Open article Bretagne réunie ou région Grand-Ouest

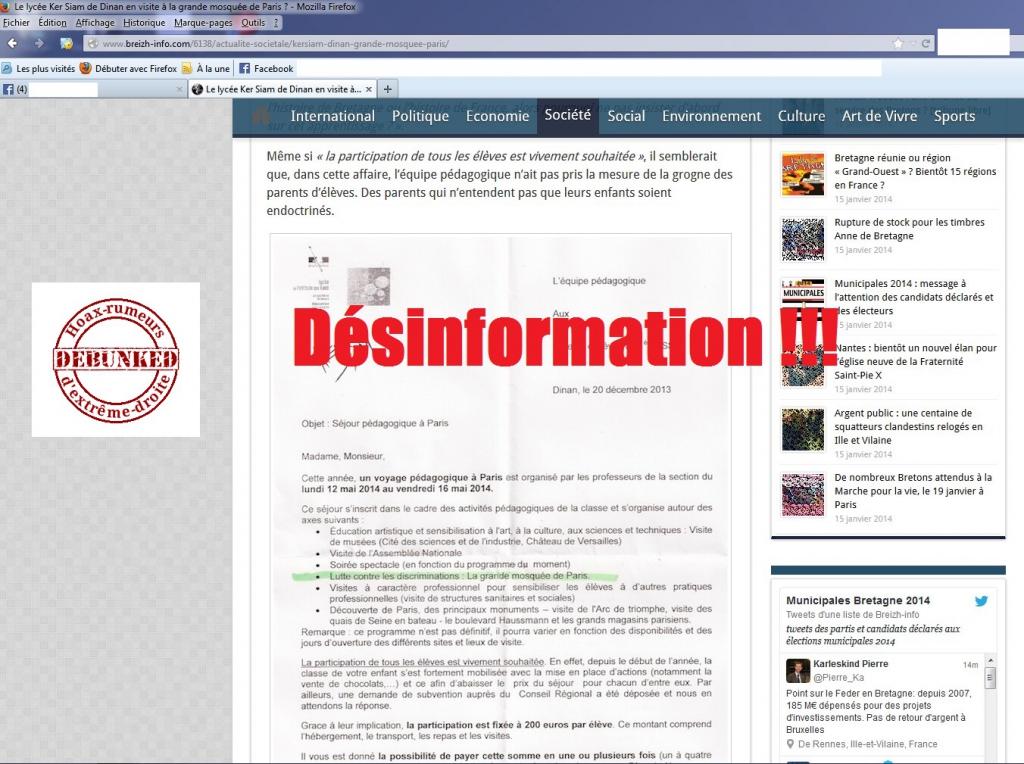click(x=915, y=171)
